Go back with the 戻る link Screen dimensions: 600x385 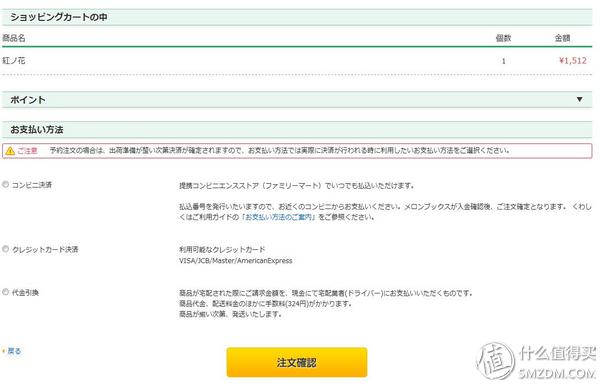[14, 351]
